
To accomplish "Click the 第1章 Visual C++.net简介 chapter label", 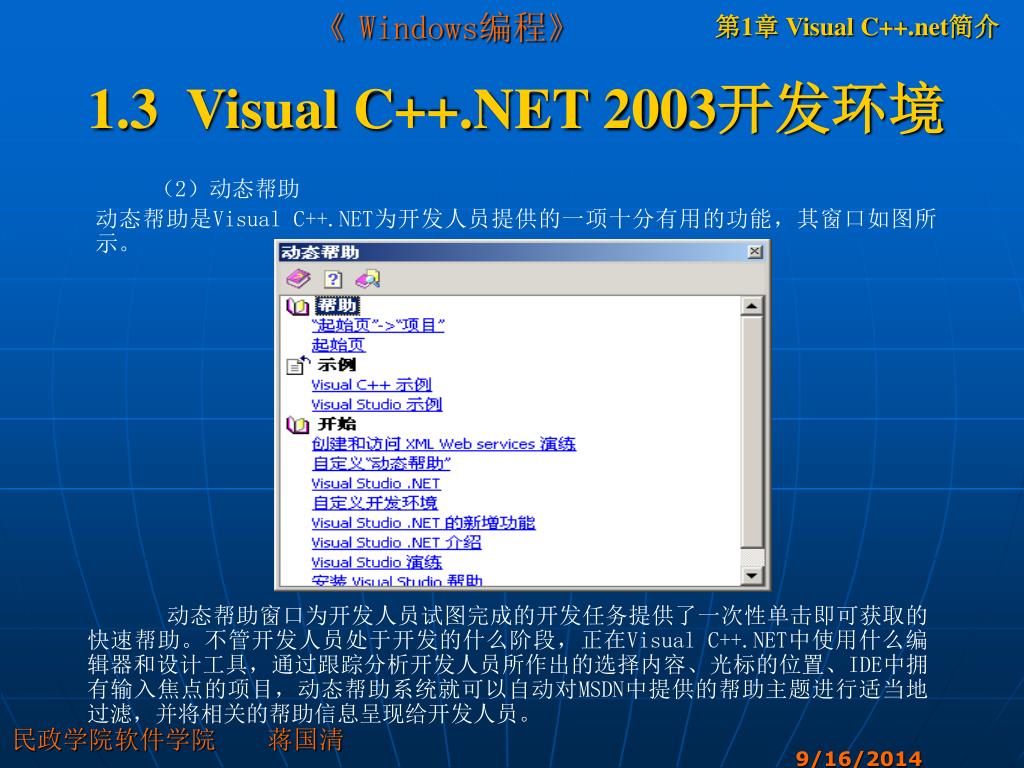I will click(857, 27).
